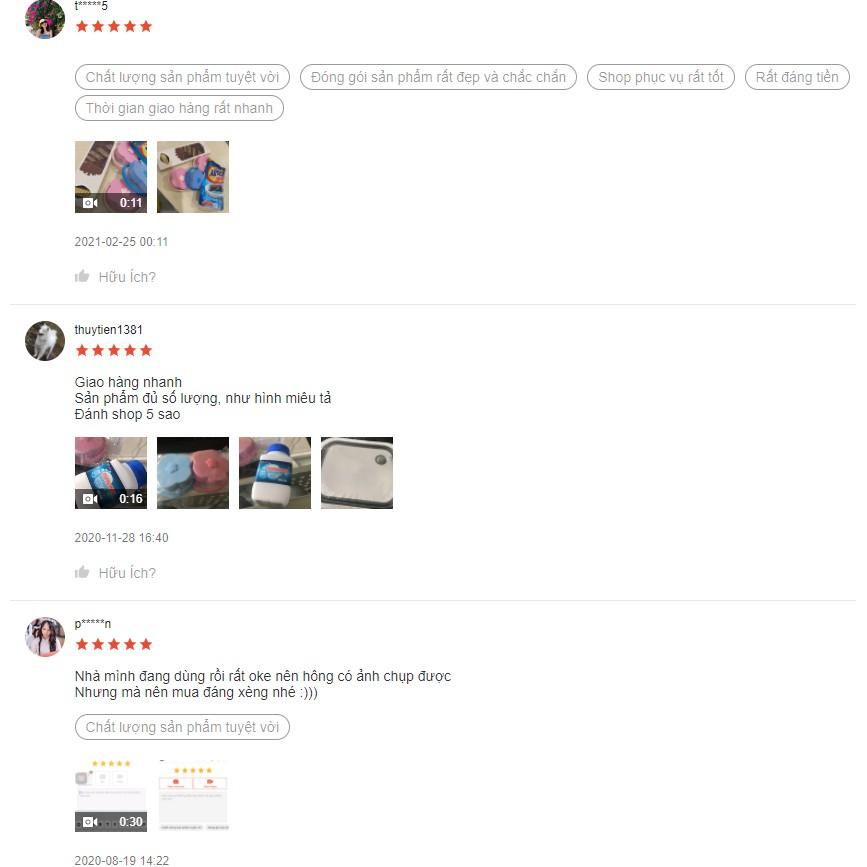Open second photo in t*****5 review
The width and height of the screenshot is (867, 867).
click(193, 177)
